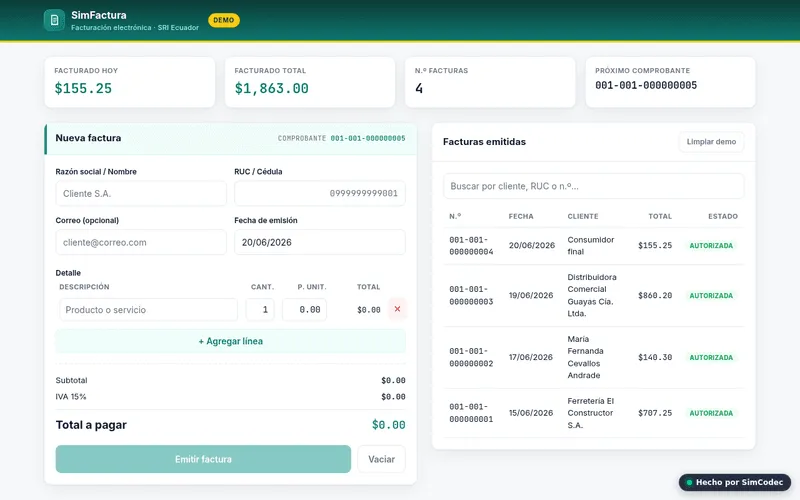Focus the RUC / Cédula input field
This screenshot has width=800, height=500.
pos(320,193)
